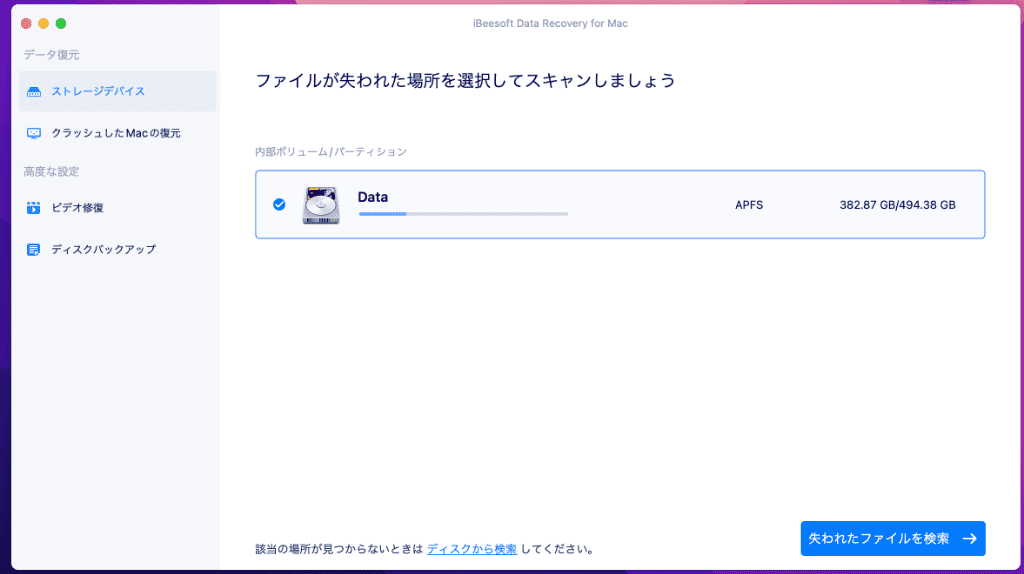Click the APFS file system label

pyautogui.click(x=749, y=205)
